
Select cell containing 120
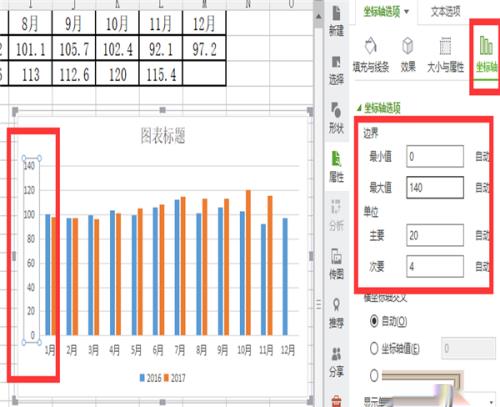coord(117,74)
